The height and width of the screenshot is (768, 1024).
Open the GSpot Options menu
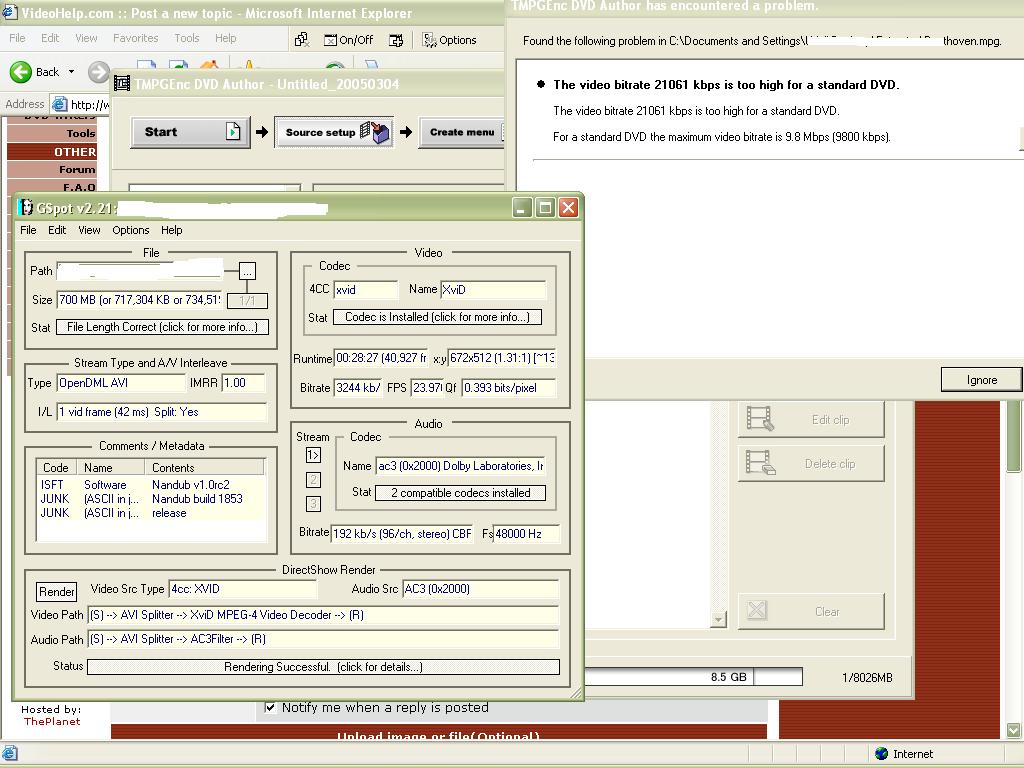pos(131,230)
